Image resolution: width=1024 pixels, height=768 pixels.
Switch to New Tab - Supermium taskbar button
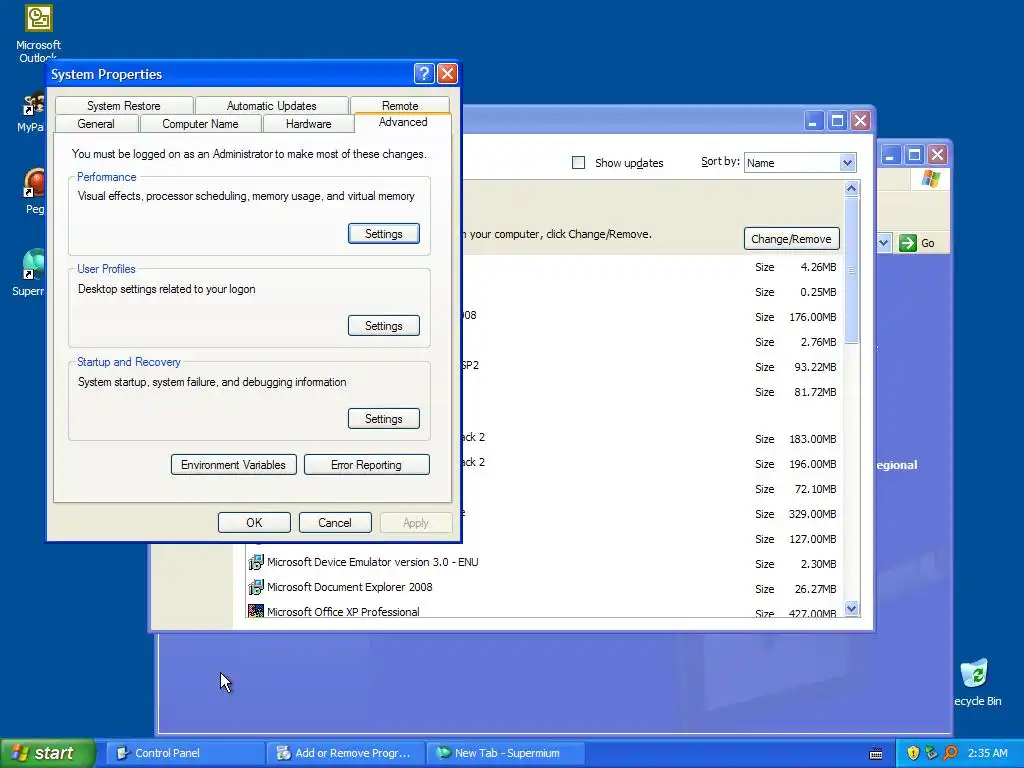tap(506, 753)
